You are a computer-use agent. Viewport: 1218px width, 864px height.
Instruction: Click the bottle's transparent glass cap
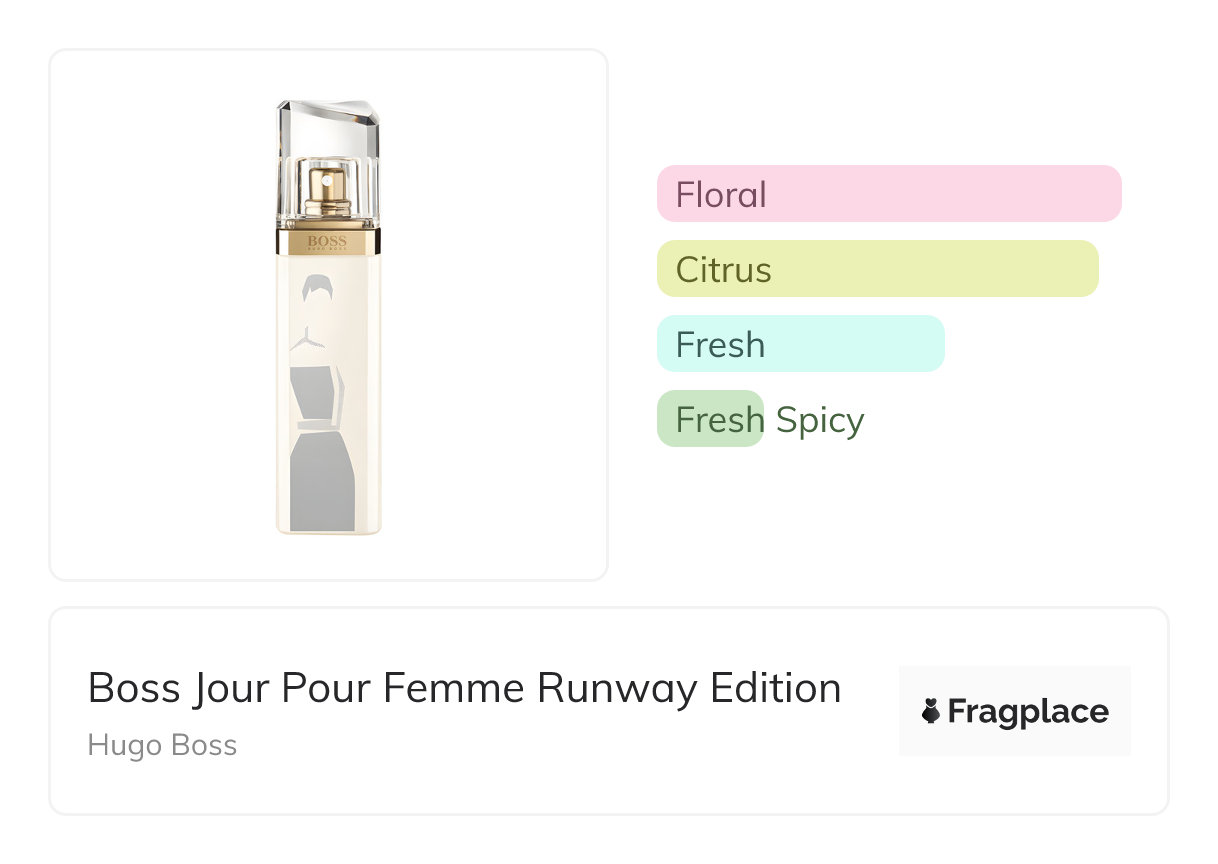(328, 130)
